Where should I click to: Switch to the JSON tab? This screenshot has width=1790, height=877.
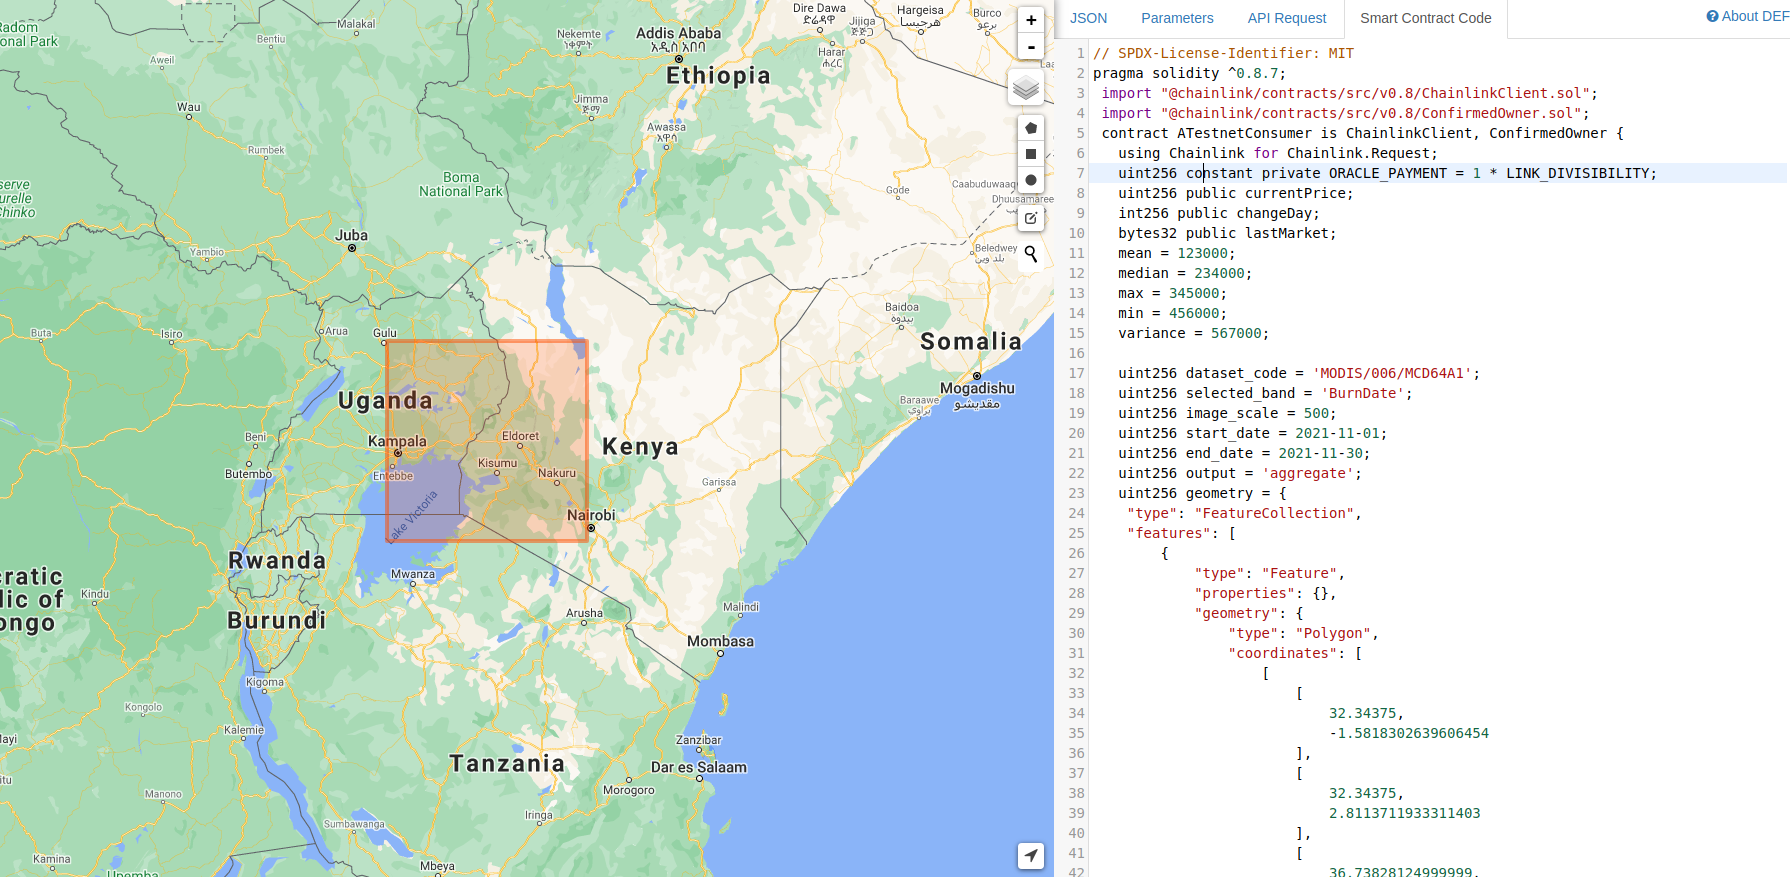click(x=1088, y=18)
